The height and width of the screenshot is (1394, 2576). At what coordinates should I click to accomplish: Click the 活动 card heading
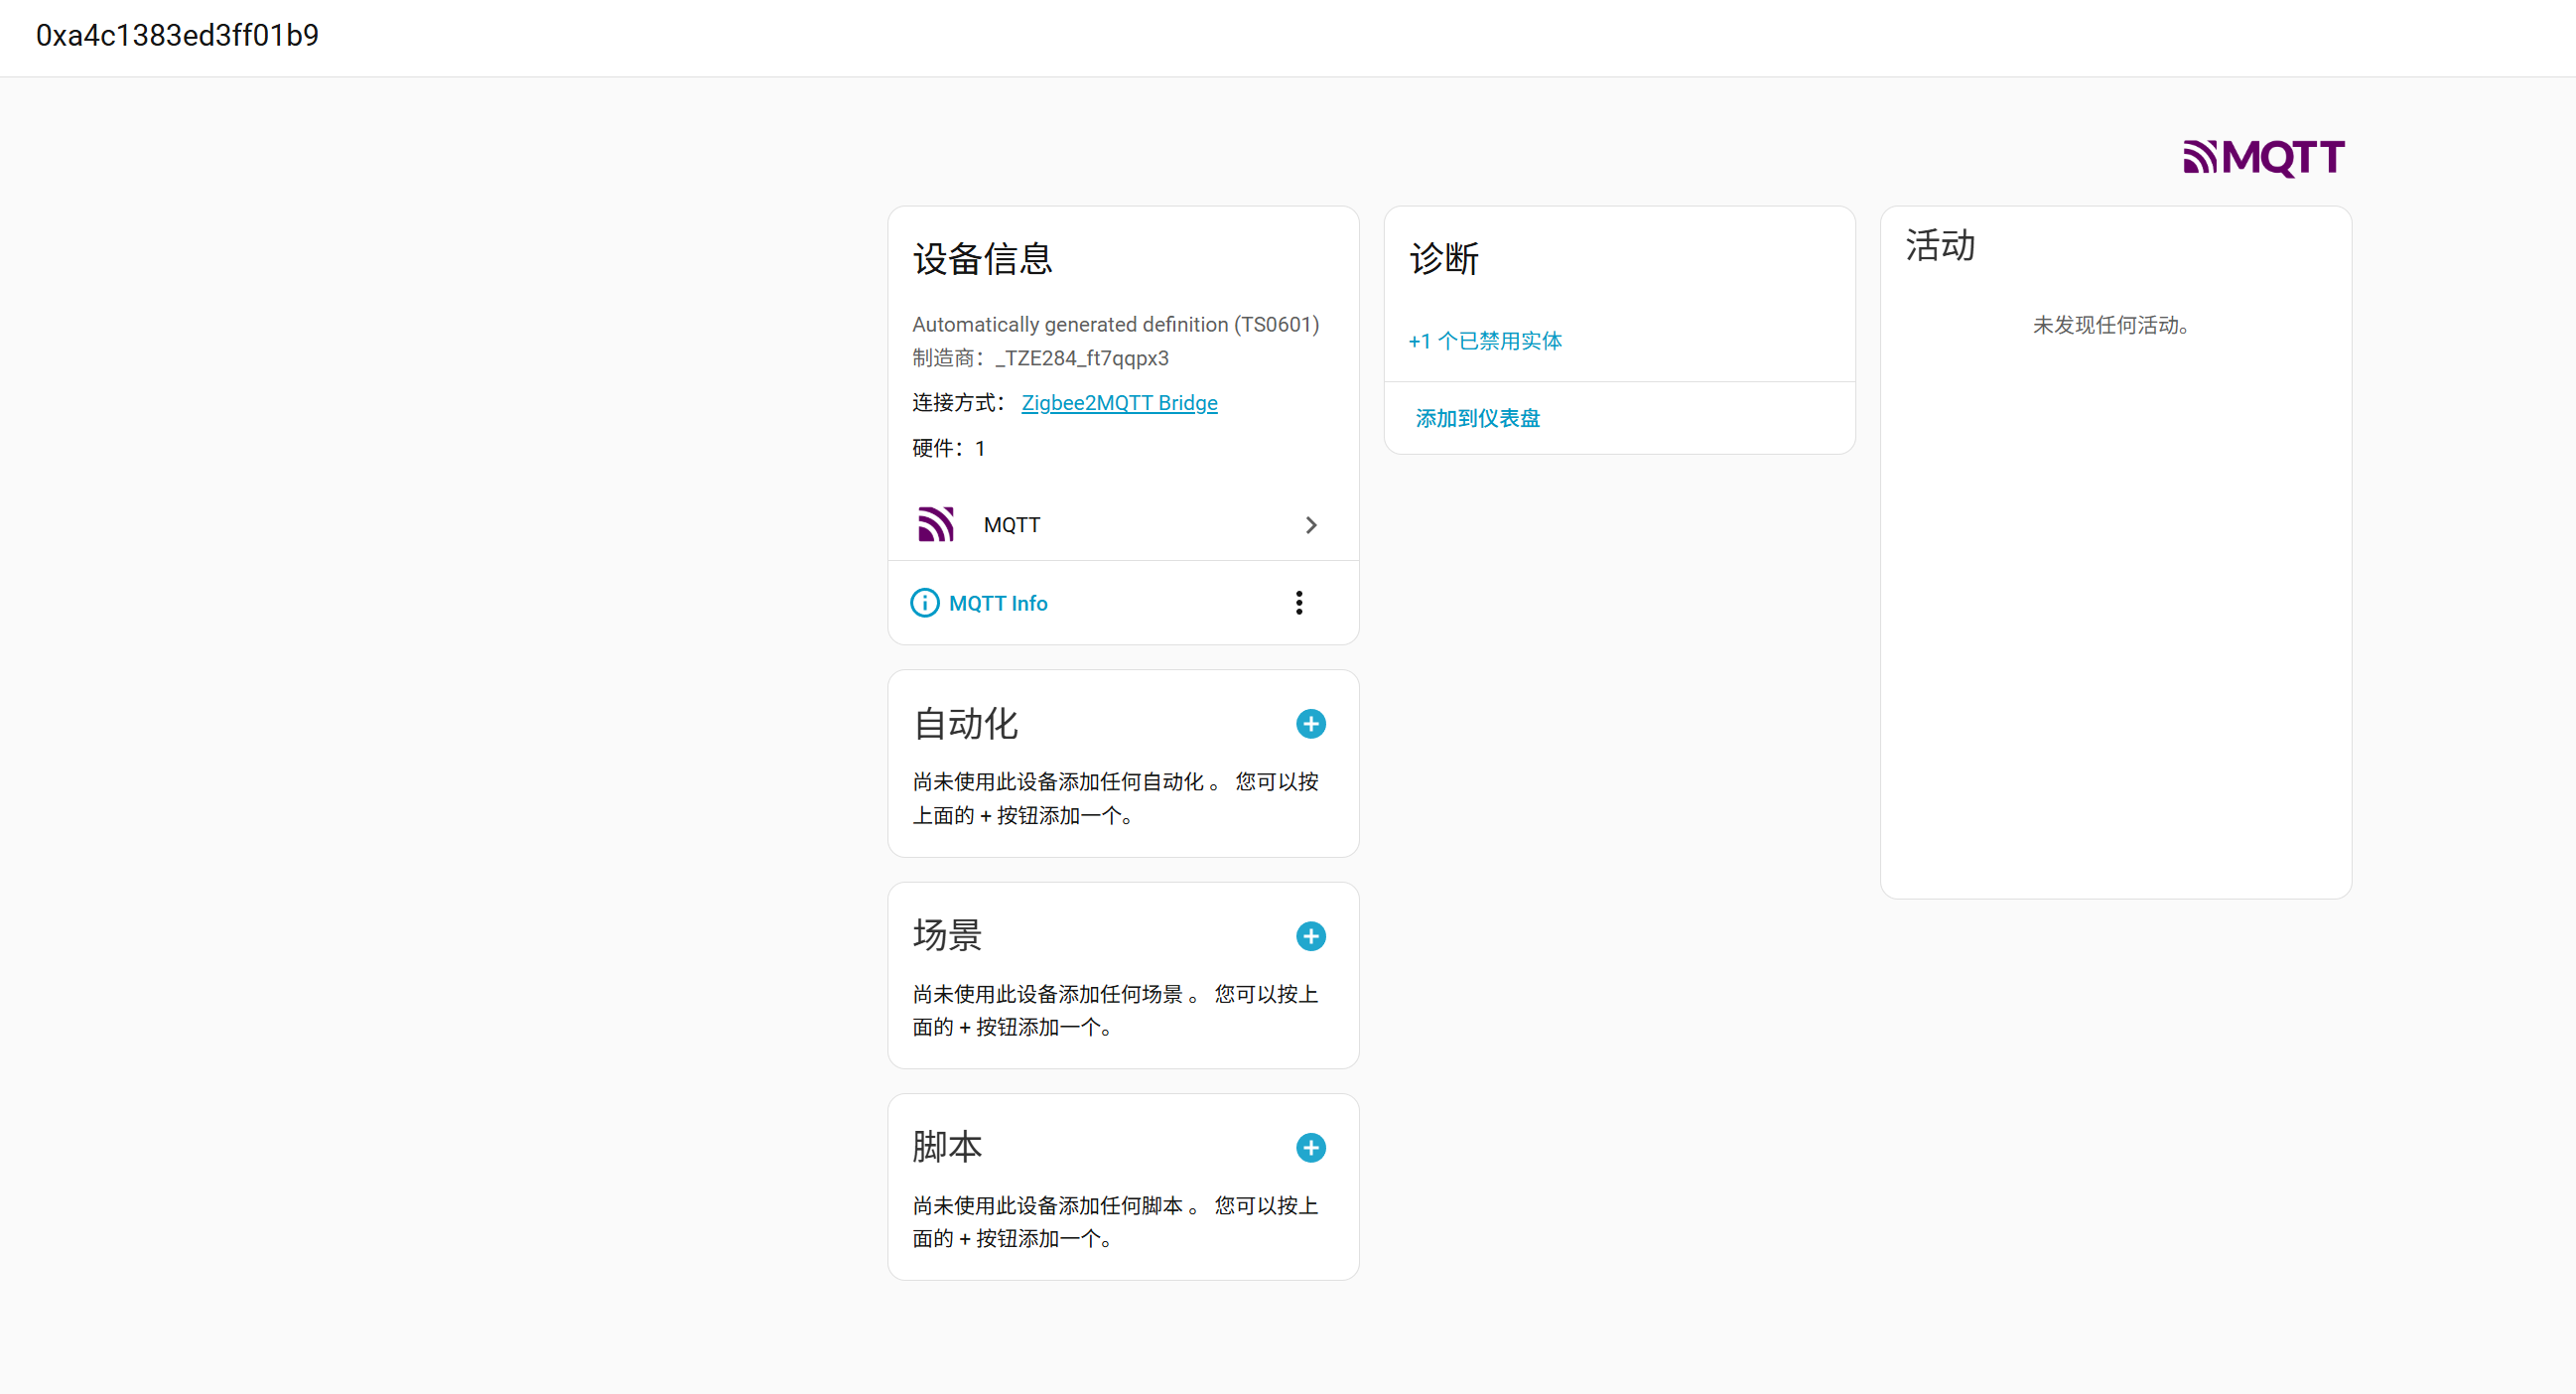[x=1940, y=245]
